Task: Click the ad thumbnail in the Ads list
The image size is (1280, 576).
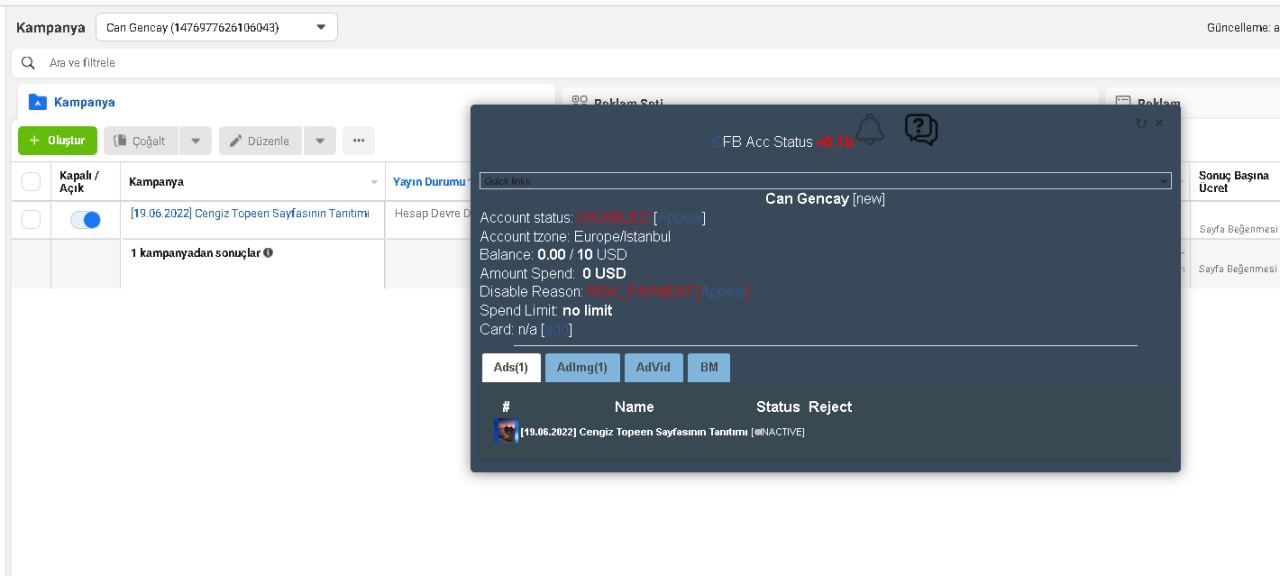Action: [x=506, y=431]
